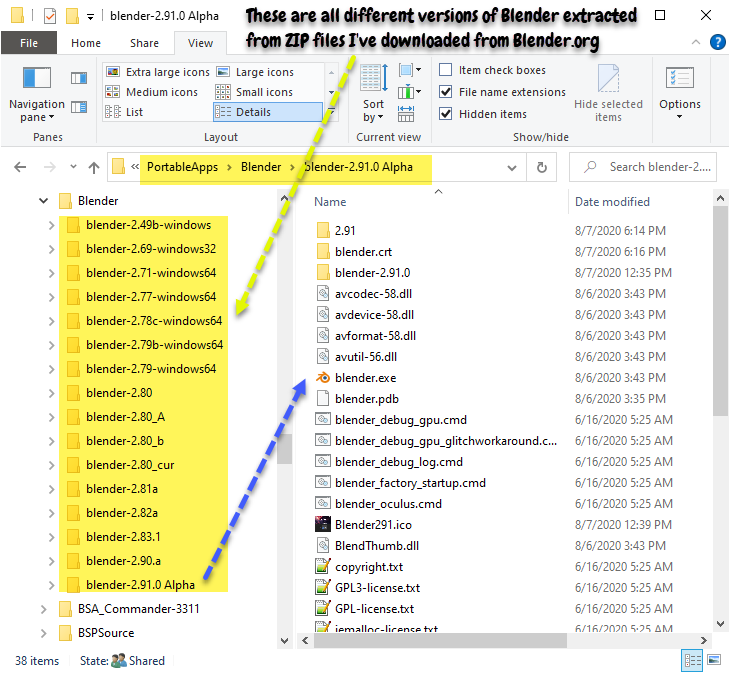Select Details layout option
Image resolution: width=730 pixels, height=673 pixels.
(268, 112)
